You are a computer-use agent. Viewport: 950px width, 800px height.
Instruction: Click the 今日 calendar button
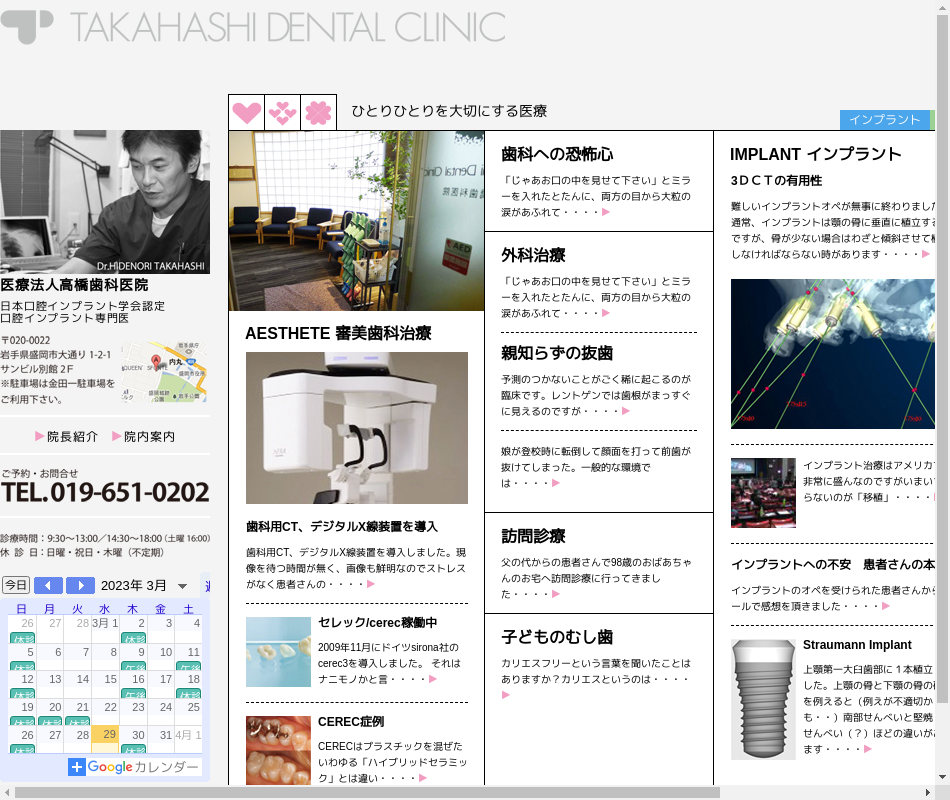point(16,585)
